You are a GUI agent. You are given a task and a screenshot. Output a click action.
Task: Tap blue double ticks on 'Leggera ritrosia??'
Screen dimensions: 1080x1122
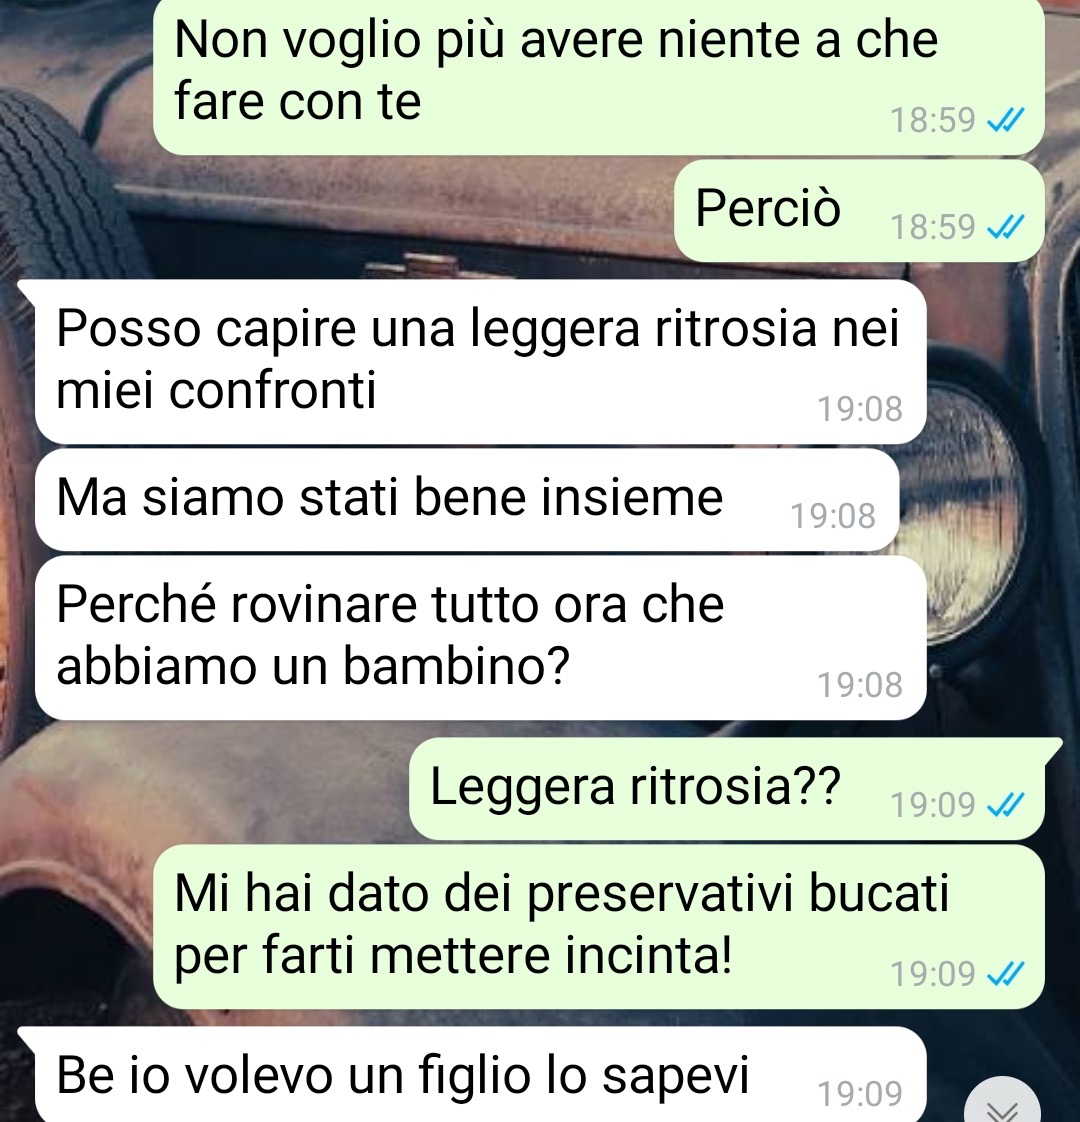[x=1006, y=805]
